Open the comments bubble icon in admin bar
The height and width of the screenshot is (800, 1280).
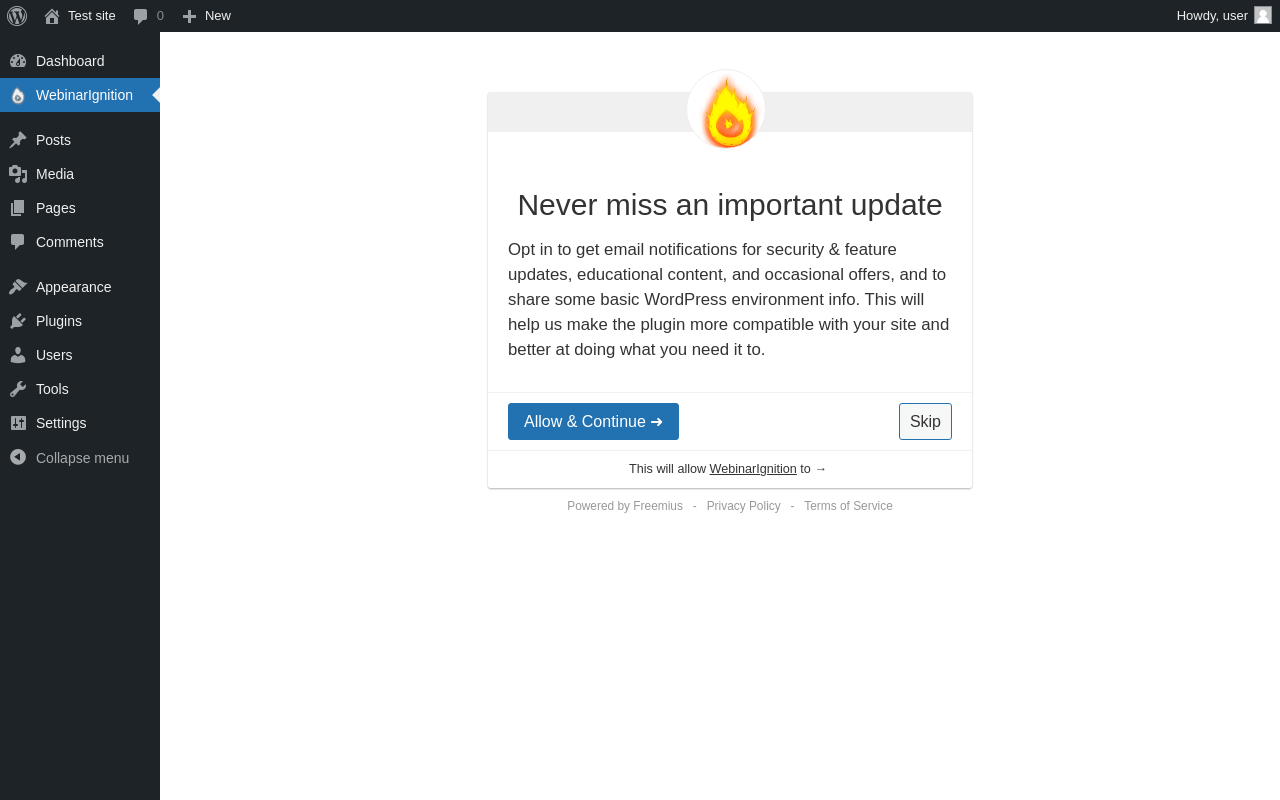[140, 16]
